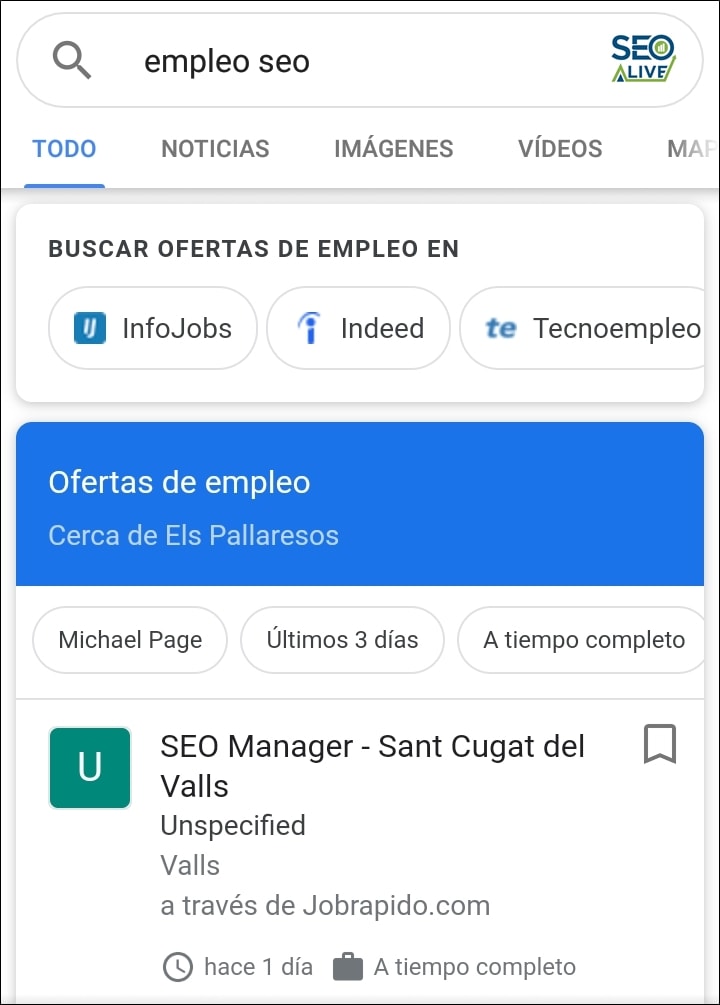The width and height of the screenshot is (720, 1005).
Task: Click the briefcase icon beside 'A tiempo completo'
Action: click(x=349, y=966)
